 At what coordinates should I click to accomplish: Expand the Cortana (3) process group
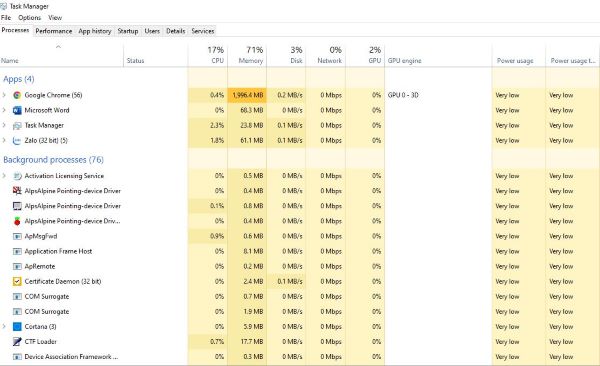click(x=4, y=326)
